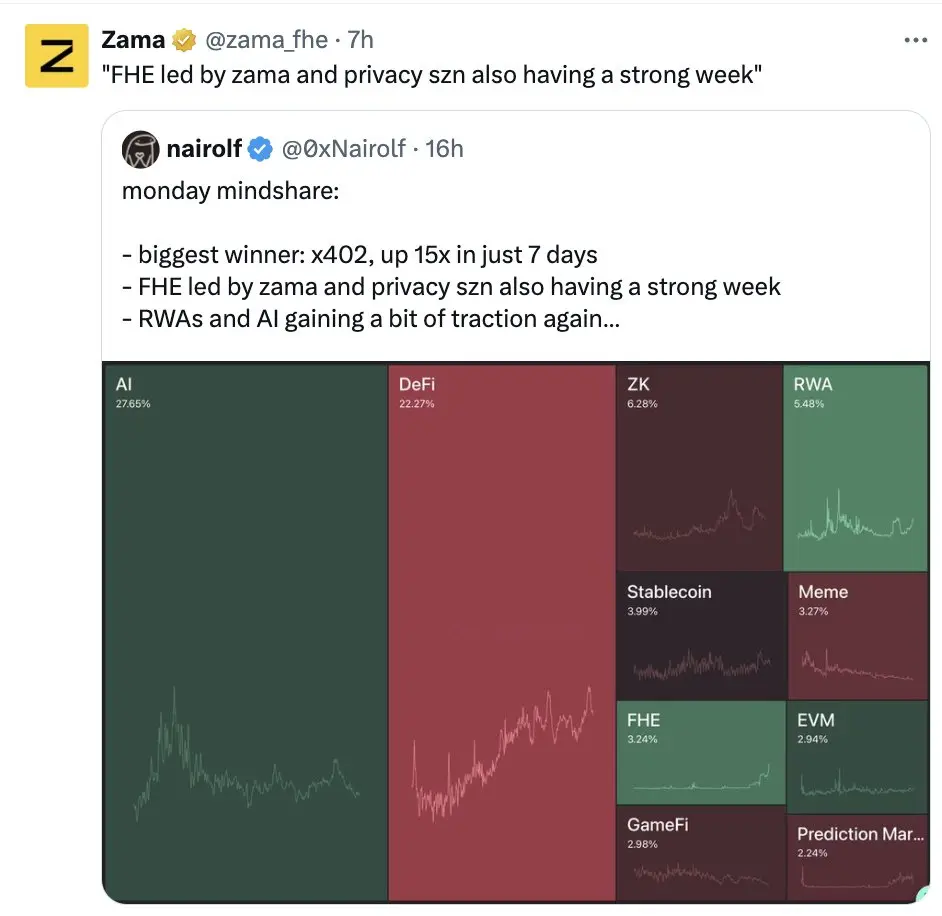Screen dimensions: 942x916
Task: Click the nairolf display name
Action: coord(204,149)
